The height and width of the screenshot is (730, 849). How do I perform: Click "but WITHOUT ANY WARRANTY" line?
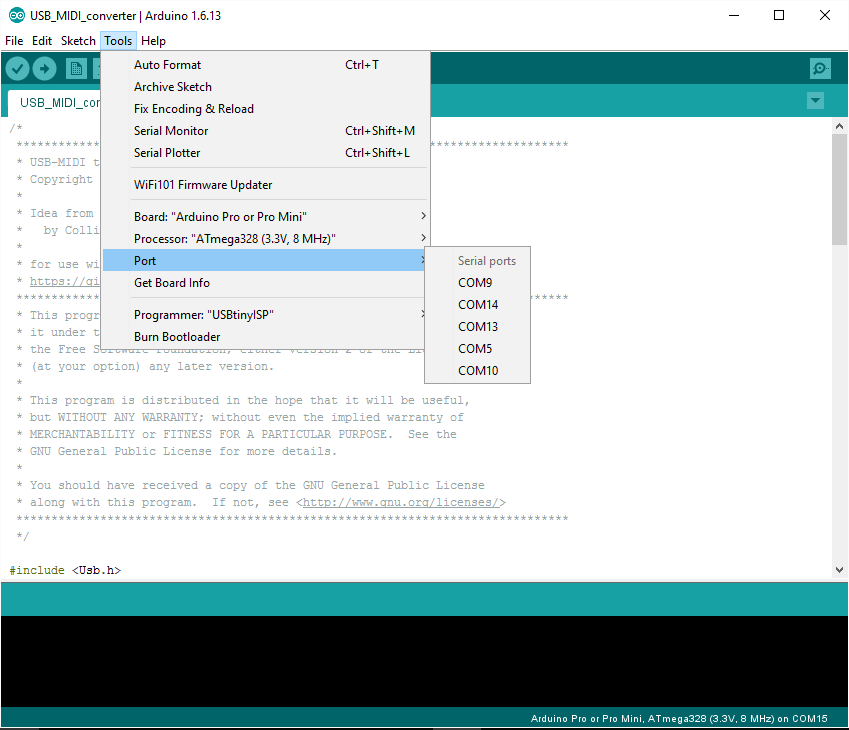(x=240, y=418)
